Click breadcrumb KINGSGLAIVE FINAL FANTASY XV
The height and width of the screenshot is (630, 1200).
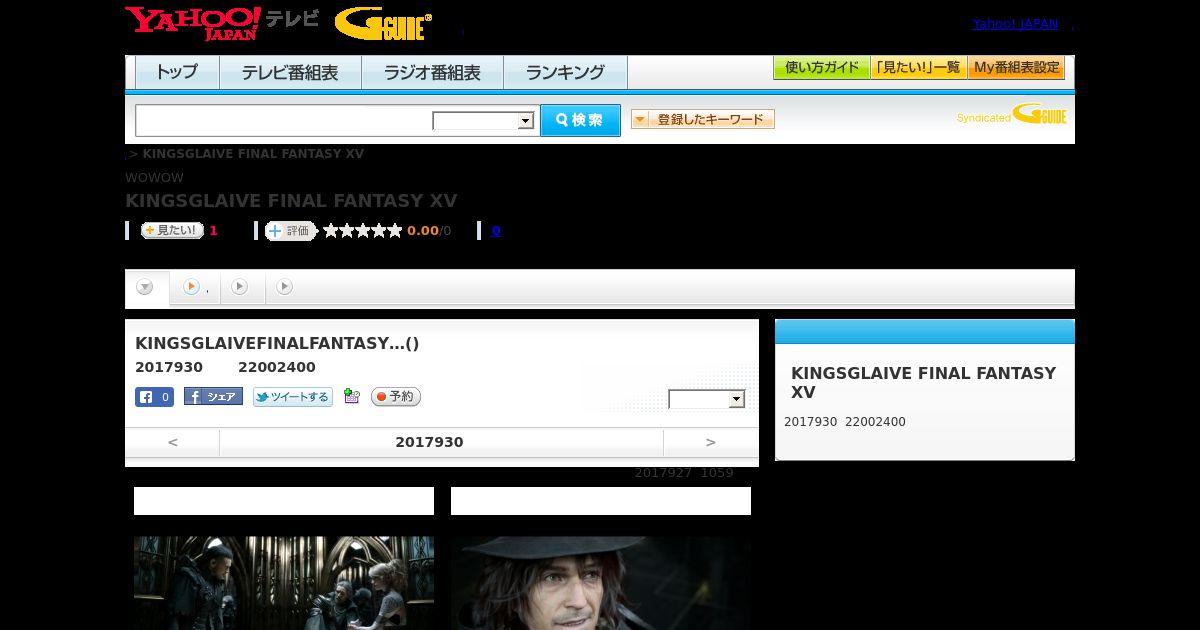tap(253, 154)
